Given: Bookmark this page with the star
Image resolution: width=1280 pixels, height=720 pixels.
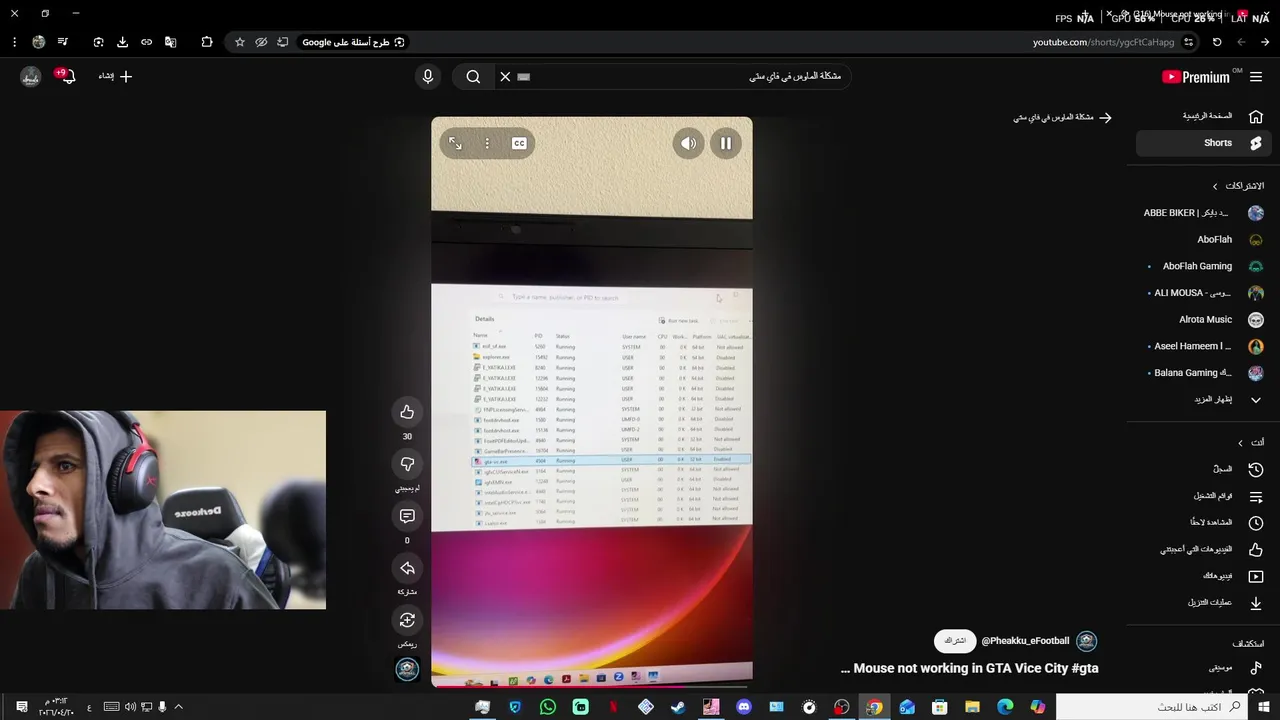Looking at the screenshot, I should pos(240,42).
